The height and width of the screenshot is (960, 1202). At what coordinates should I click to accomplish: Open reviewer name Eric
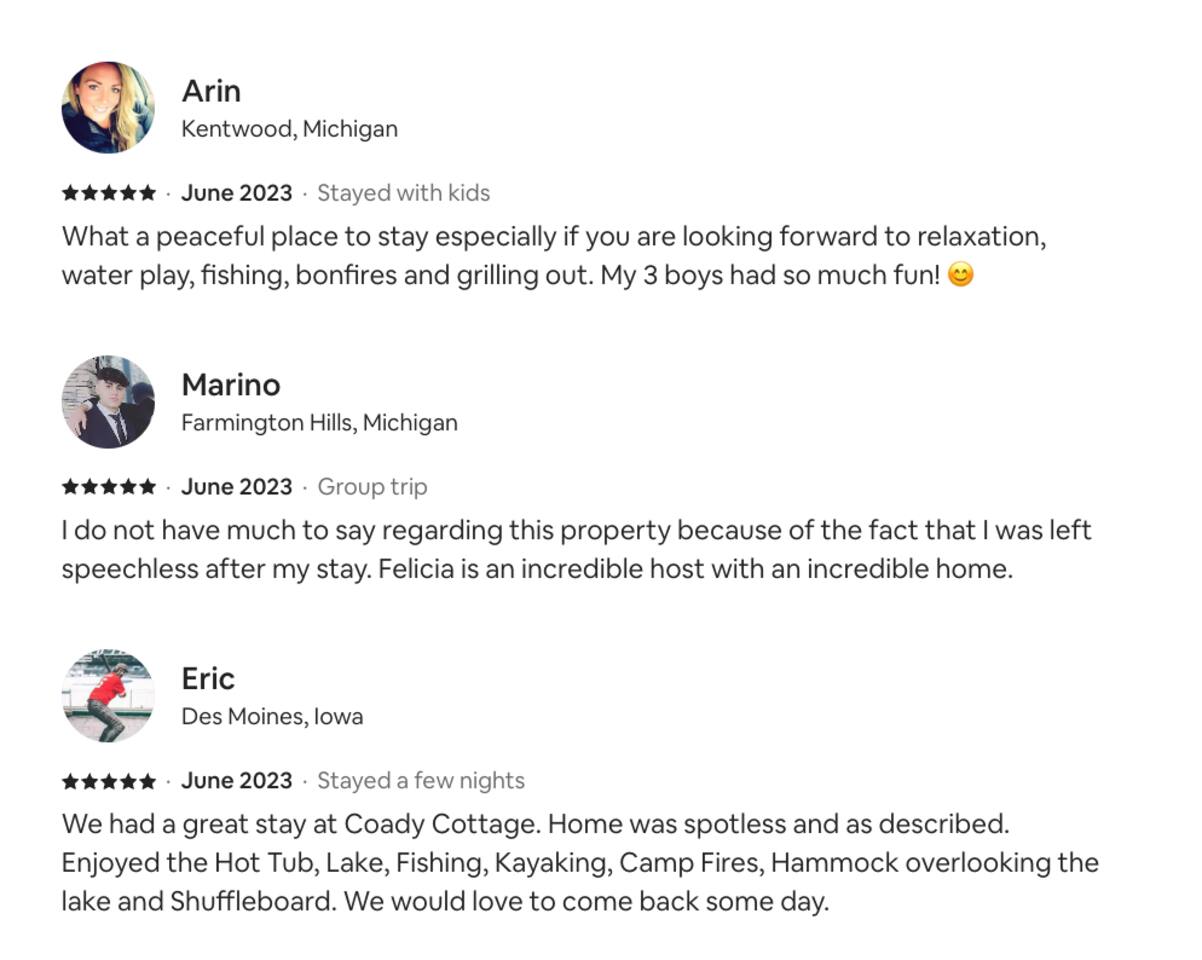208,679
